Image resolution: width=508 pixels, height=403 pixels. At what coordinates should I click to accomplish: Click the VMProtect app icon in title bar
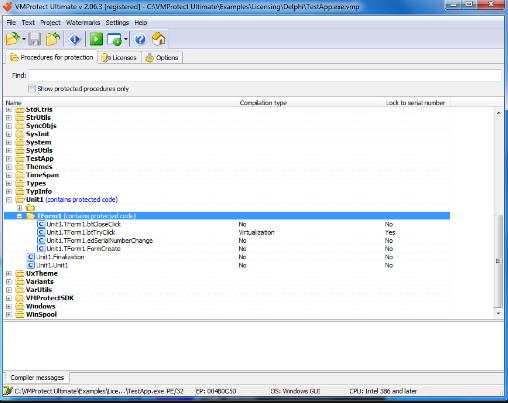point(7,6)
